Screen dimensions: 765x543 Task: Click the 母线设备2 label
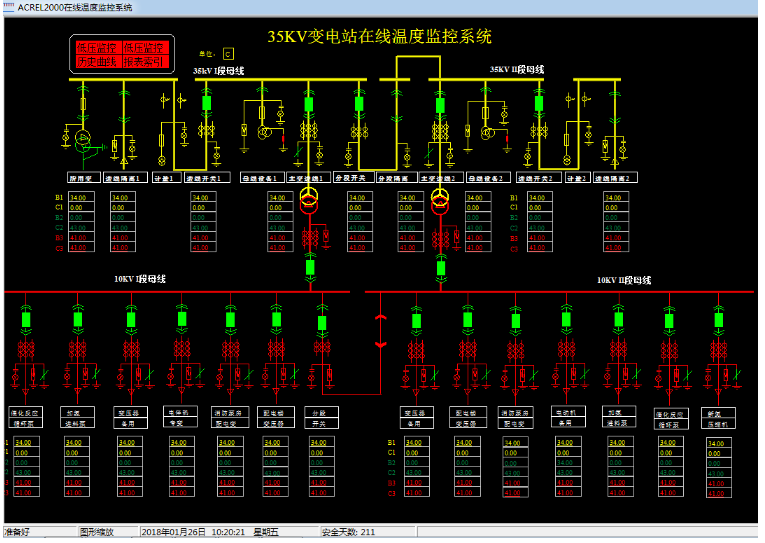click(x=487, y=178)
